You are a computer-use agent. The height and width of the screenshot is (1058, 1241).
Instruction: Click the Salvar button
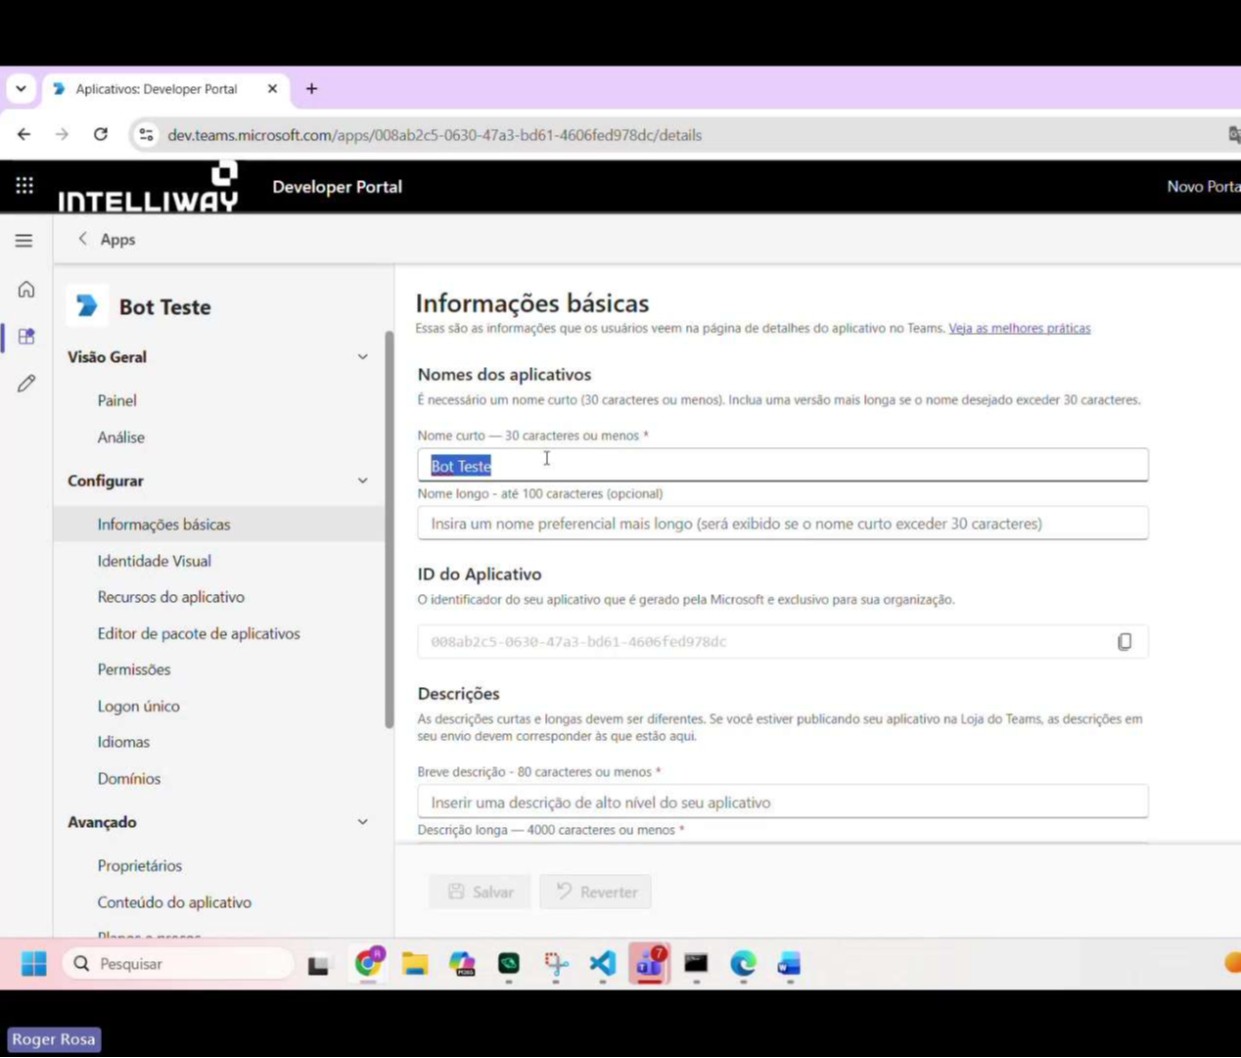[480, 892]
